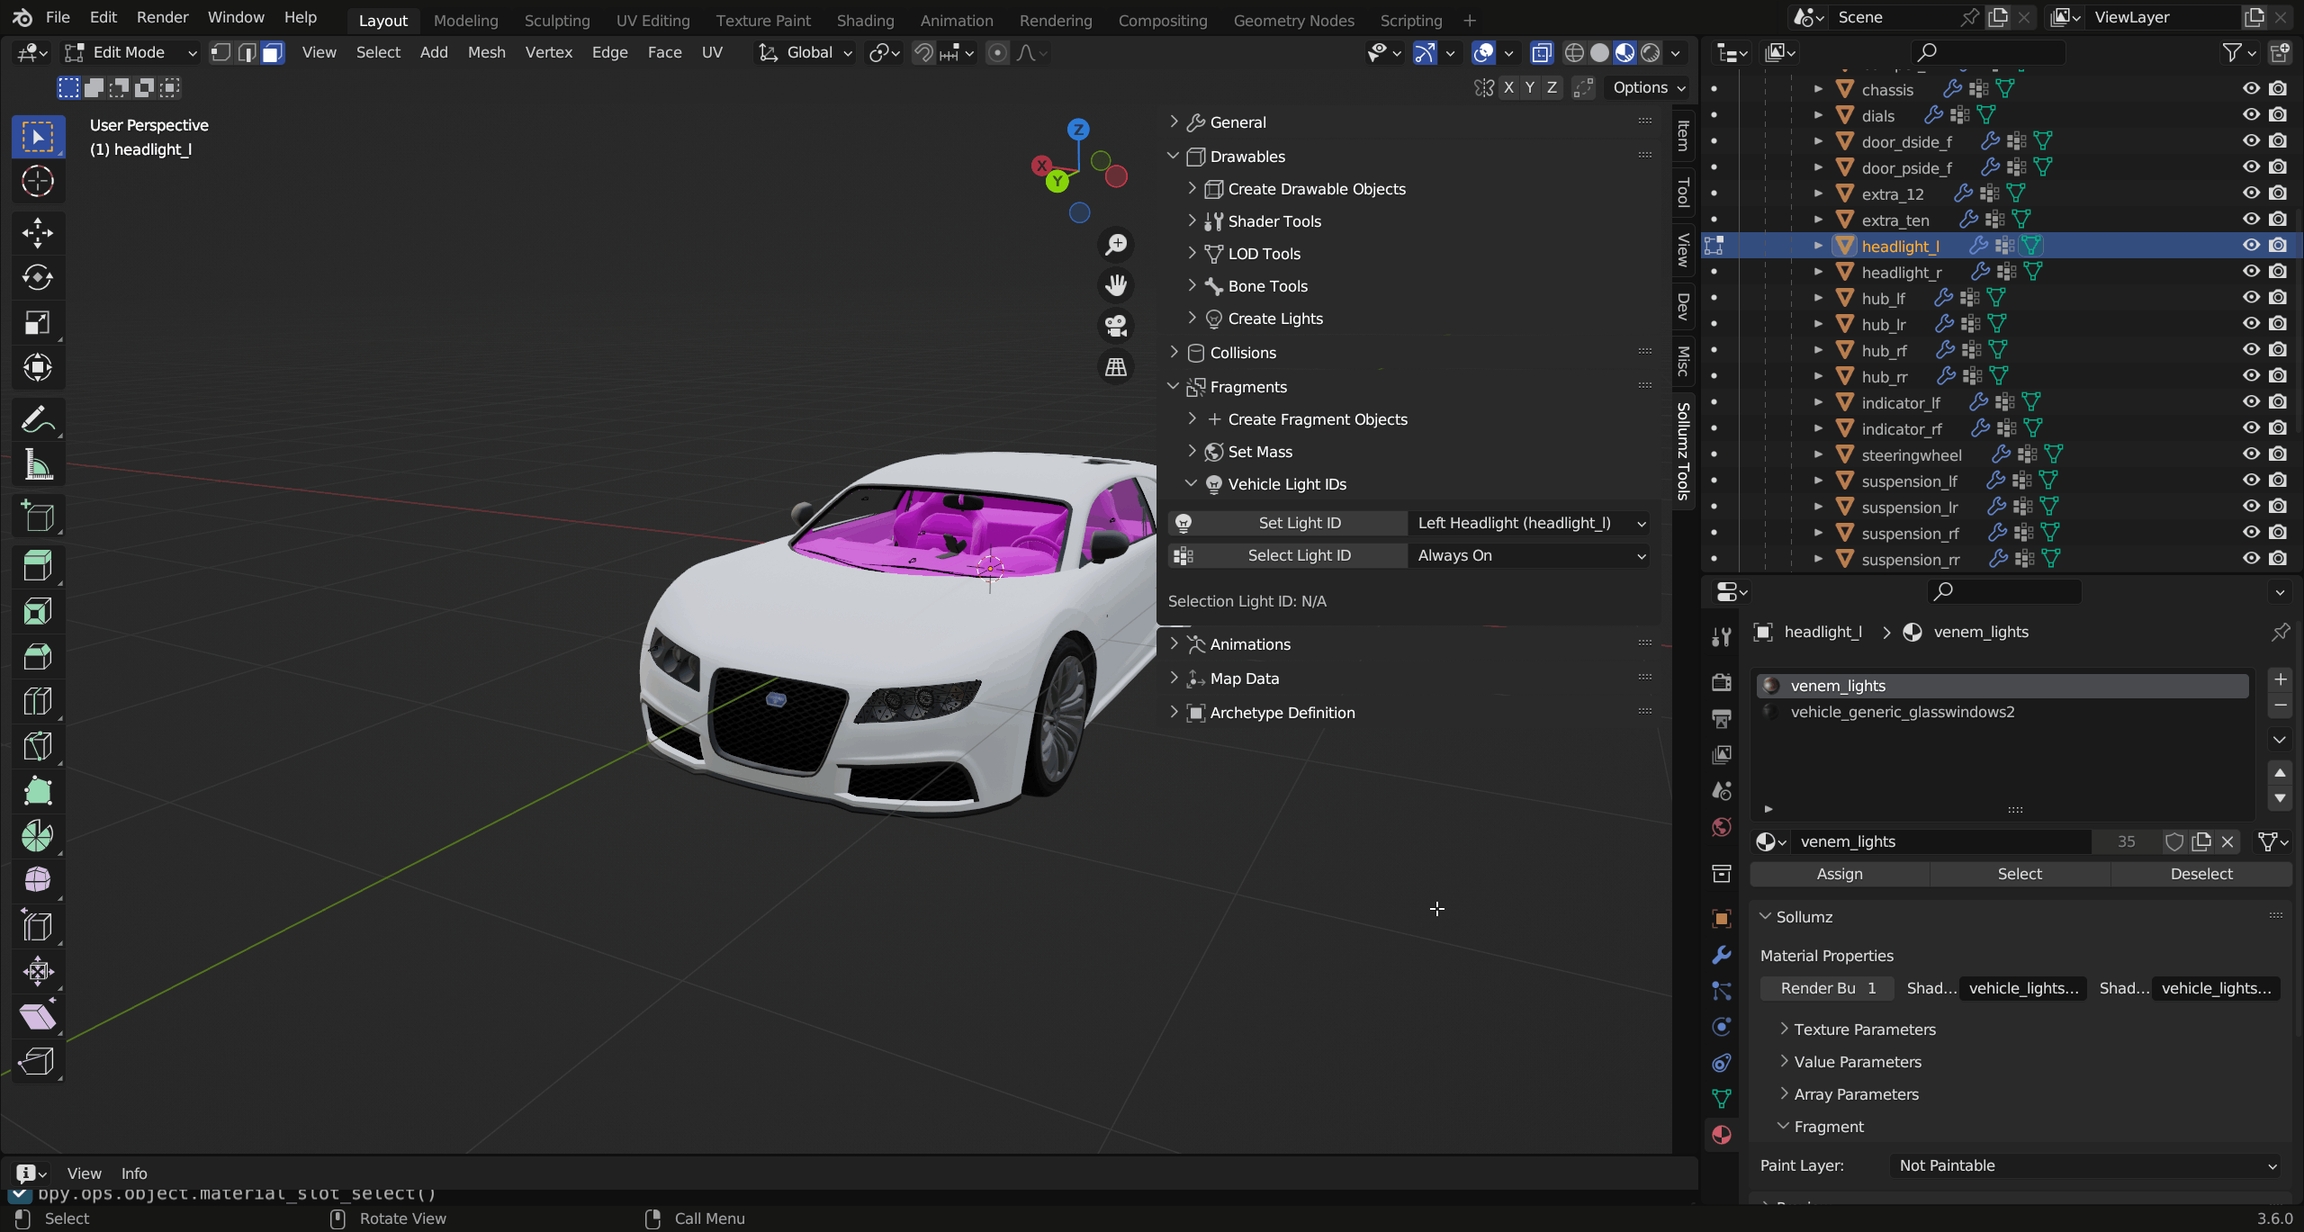
Task: Expand the Shader Tools panel
Action: pos(1274,221)
